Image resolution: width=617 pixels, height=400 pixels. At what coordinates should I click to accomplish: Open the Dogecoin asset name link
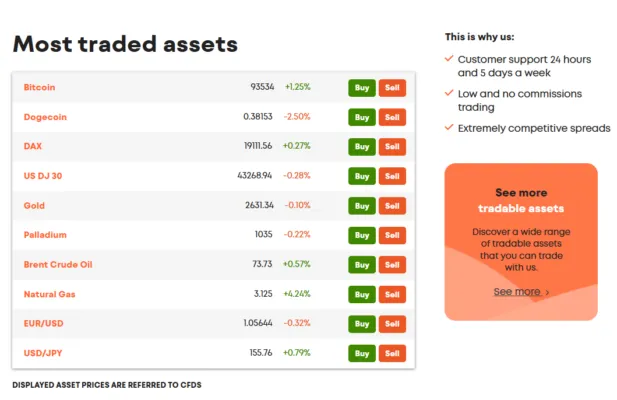pos(44,117)
